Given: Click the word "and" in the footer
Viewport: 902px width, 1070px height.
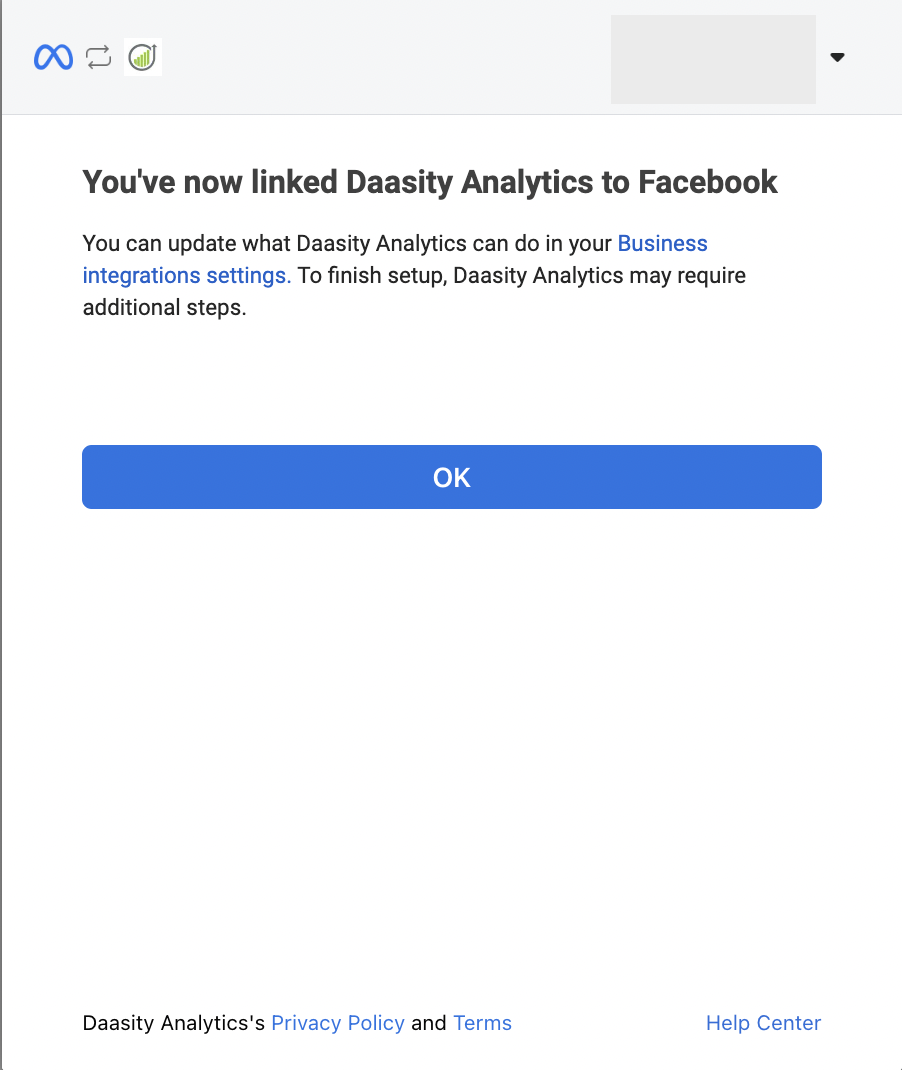Looking at the screenshot, I should [429, 1023].
